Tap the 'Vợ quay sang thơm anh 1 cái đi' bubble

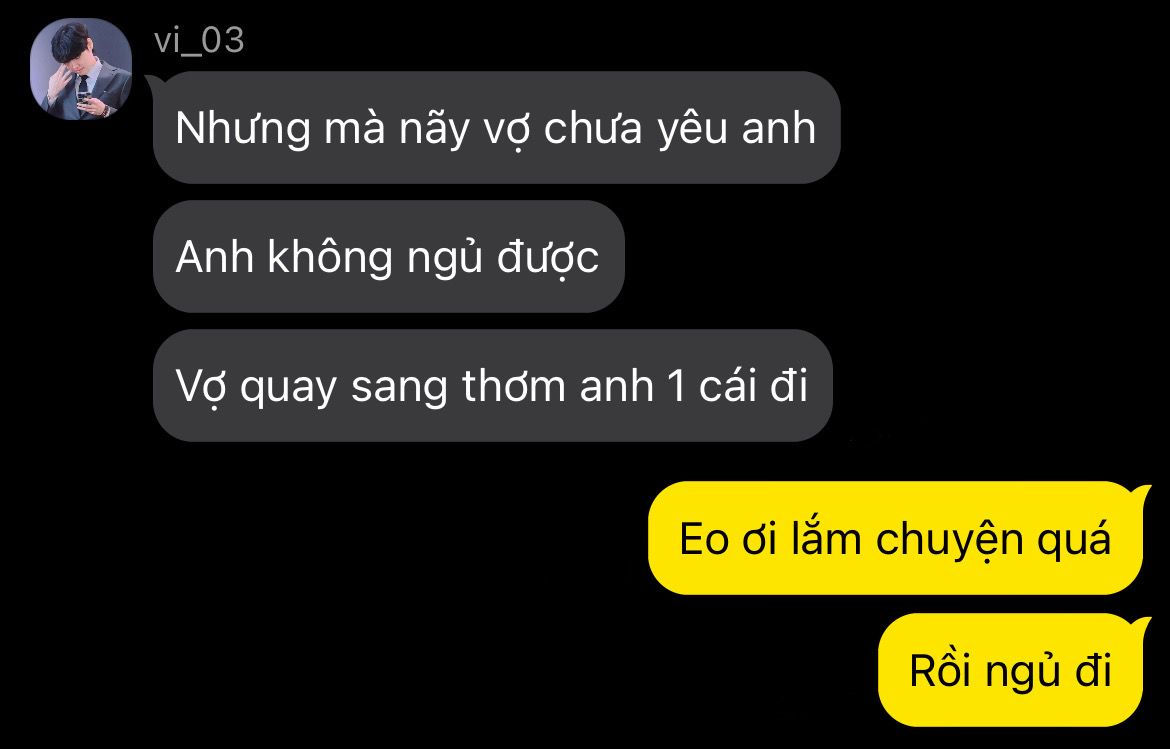pyautogui.click(x=492, y=386)
